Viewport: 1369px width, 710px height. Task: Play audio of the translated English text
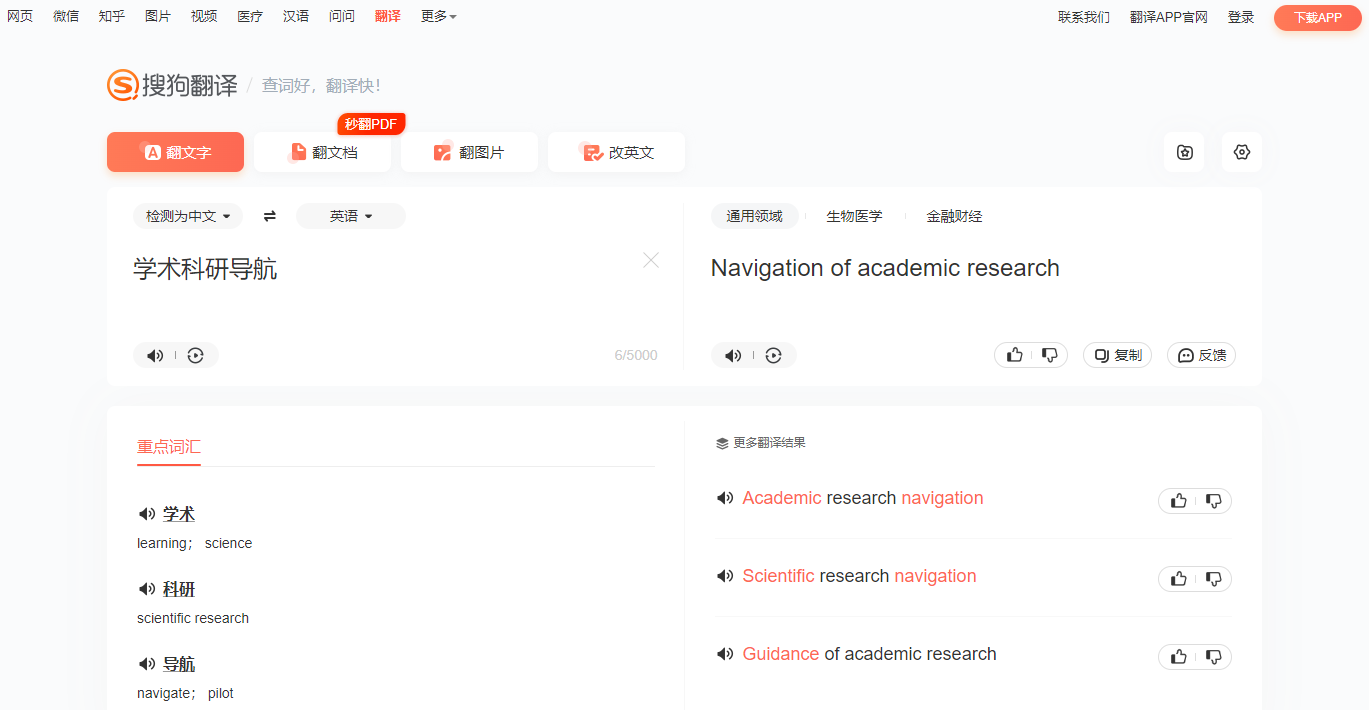click(733, 355)
